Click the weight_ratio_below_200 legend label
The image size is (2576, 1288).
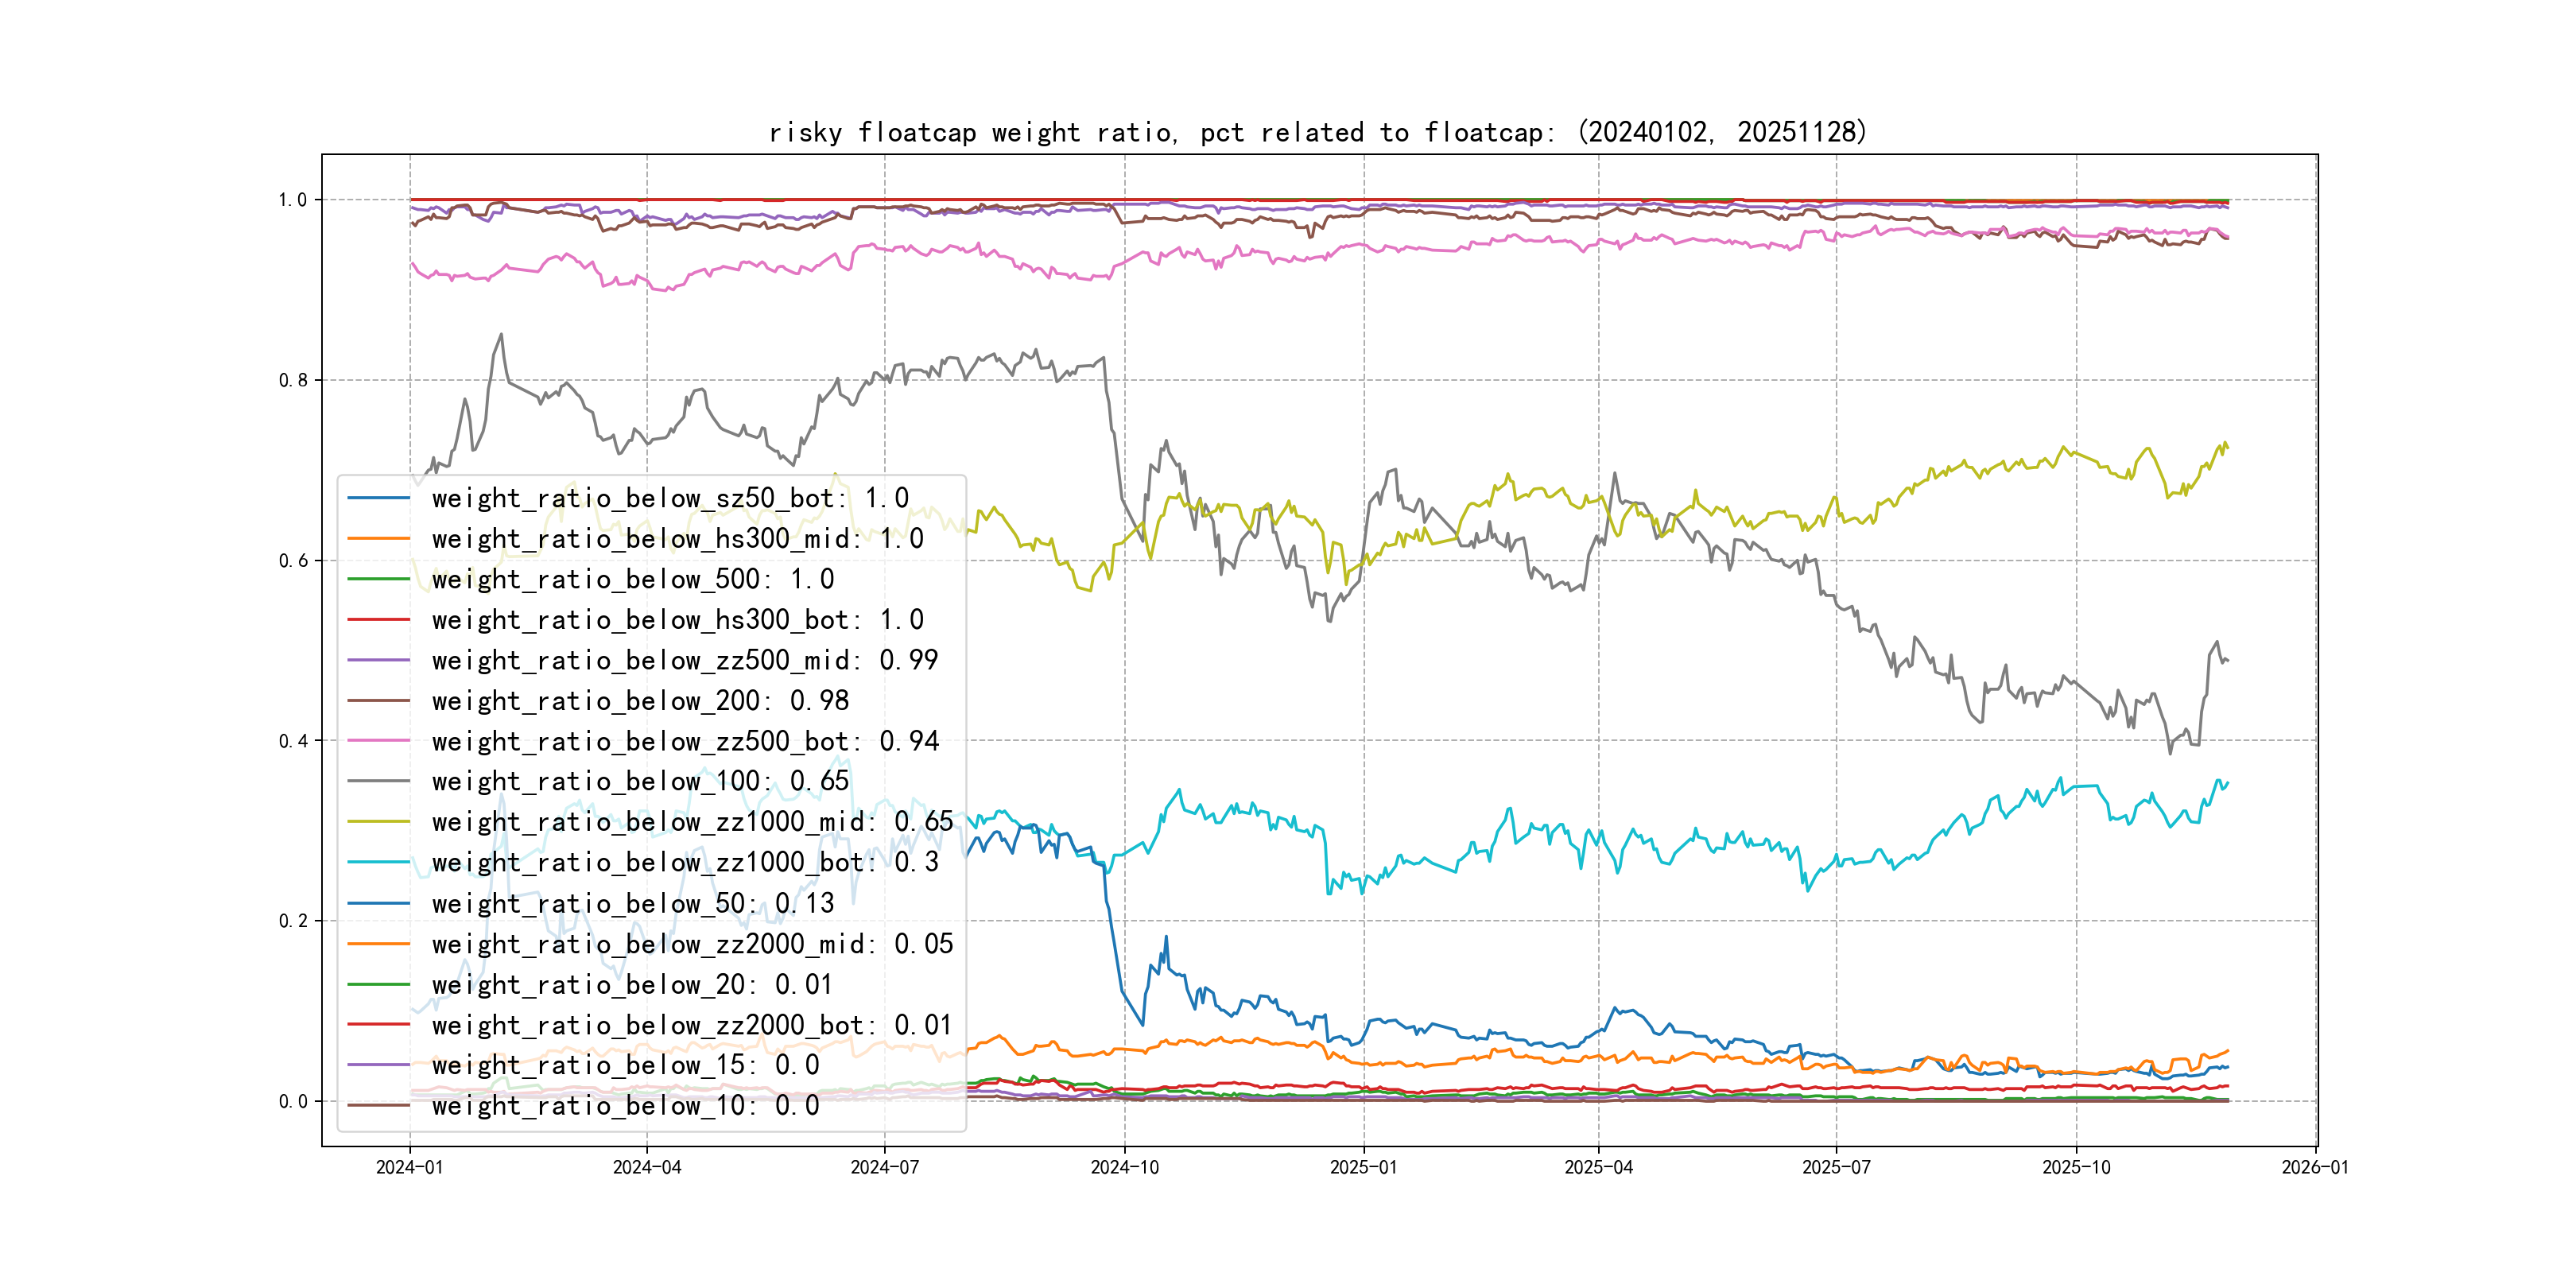(x=640, y=701)
